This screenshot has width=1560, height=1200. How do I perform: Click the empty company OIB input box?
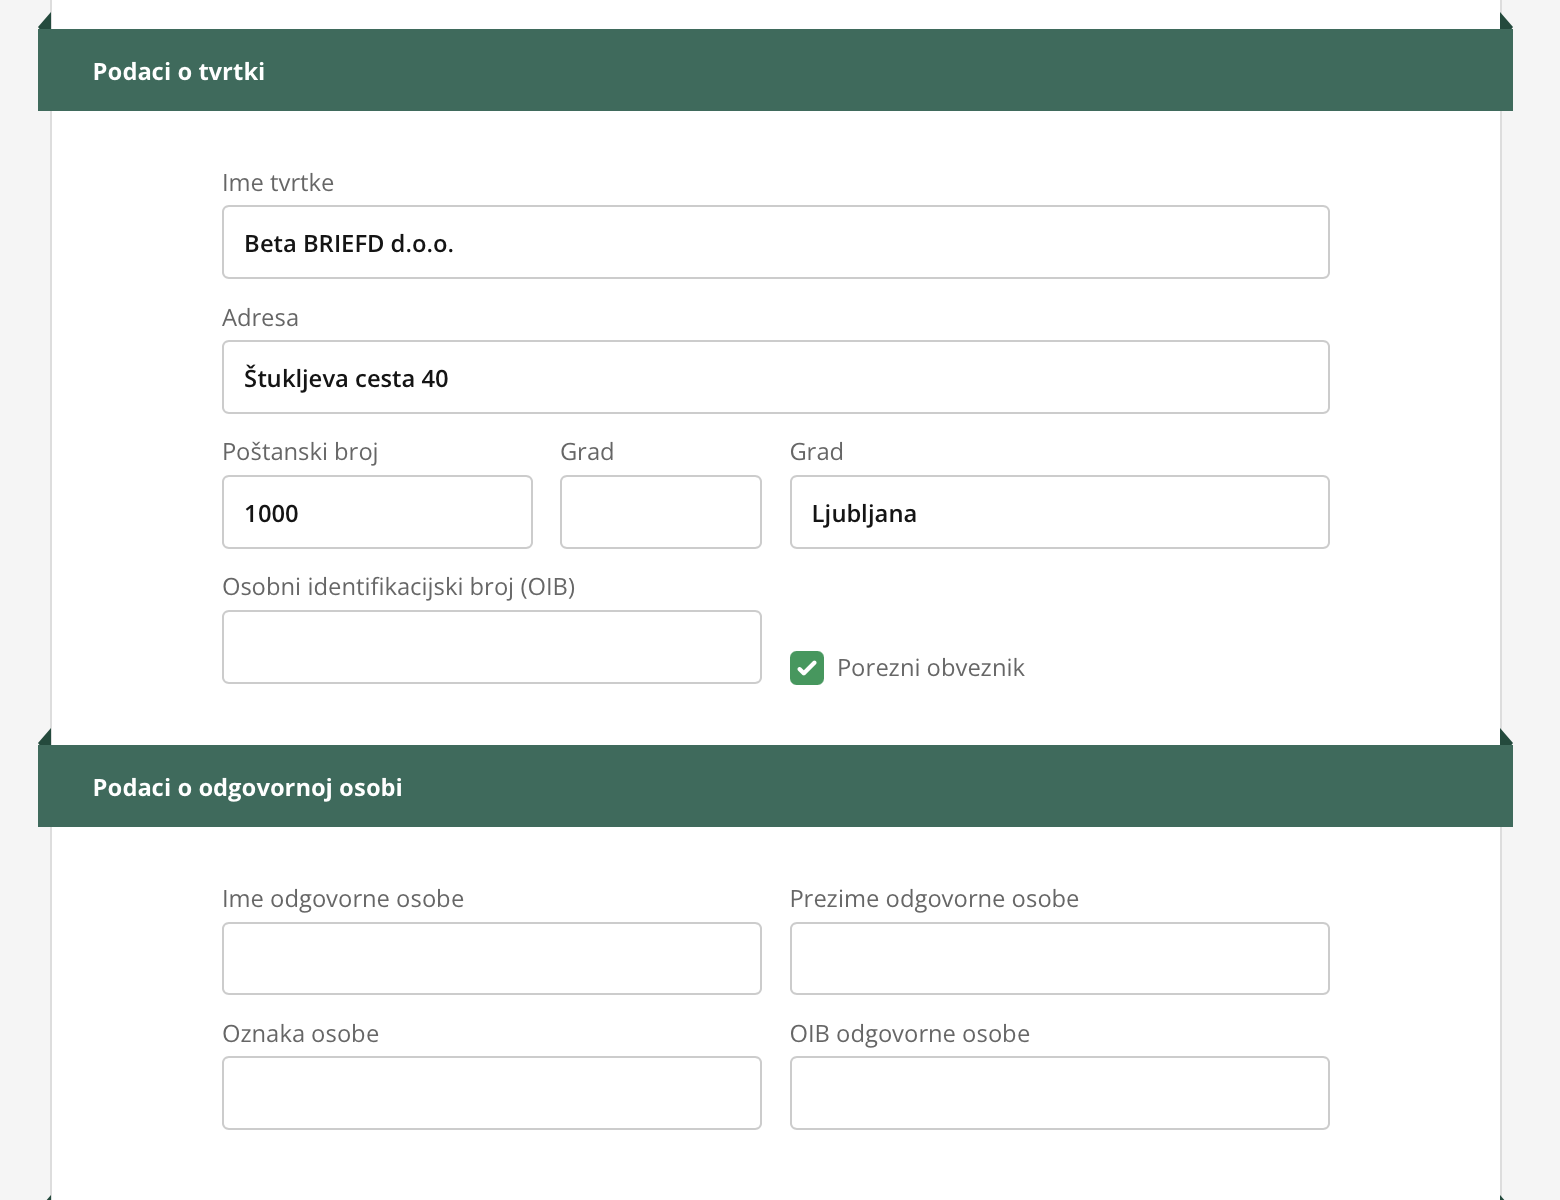click(x=491, y=647)
